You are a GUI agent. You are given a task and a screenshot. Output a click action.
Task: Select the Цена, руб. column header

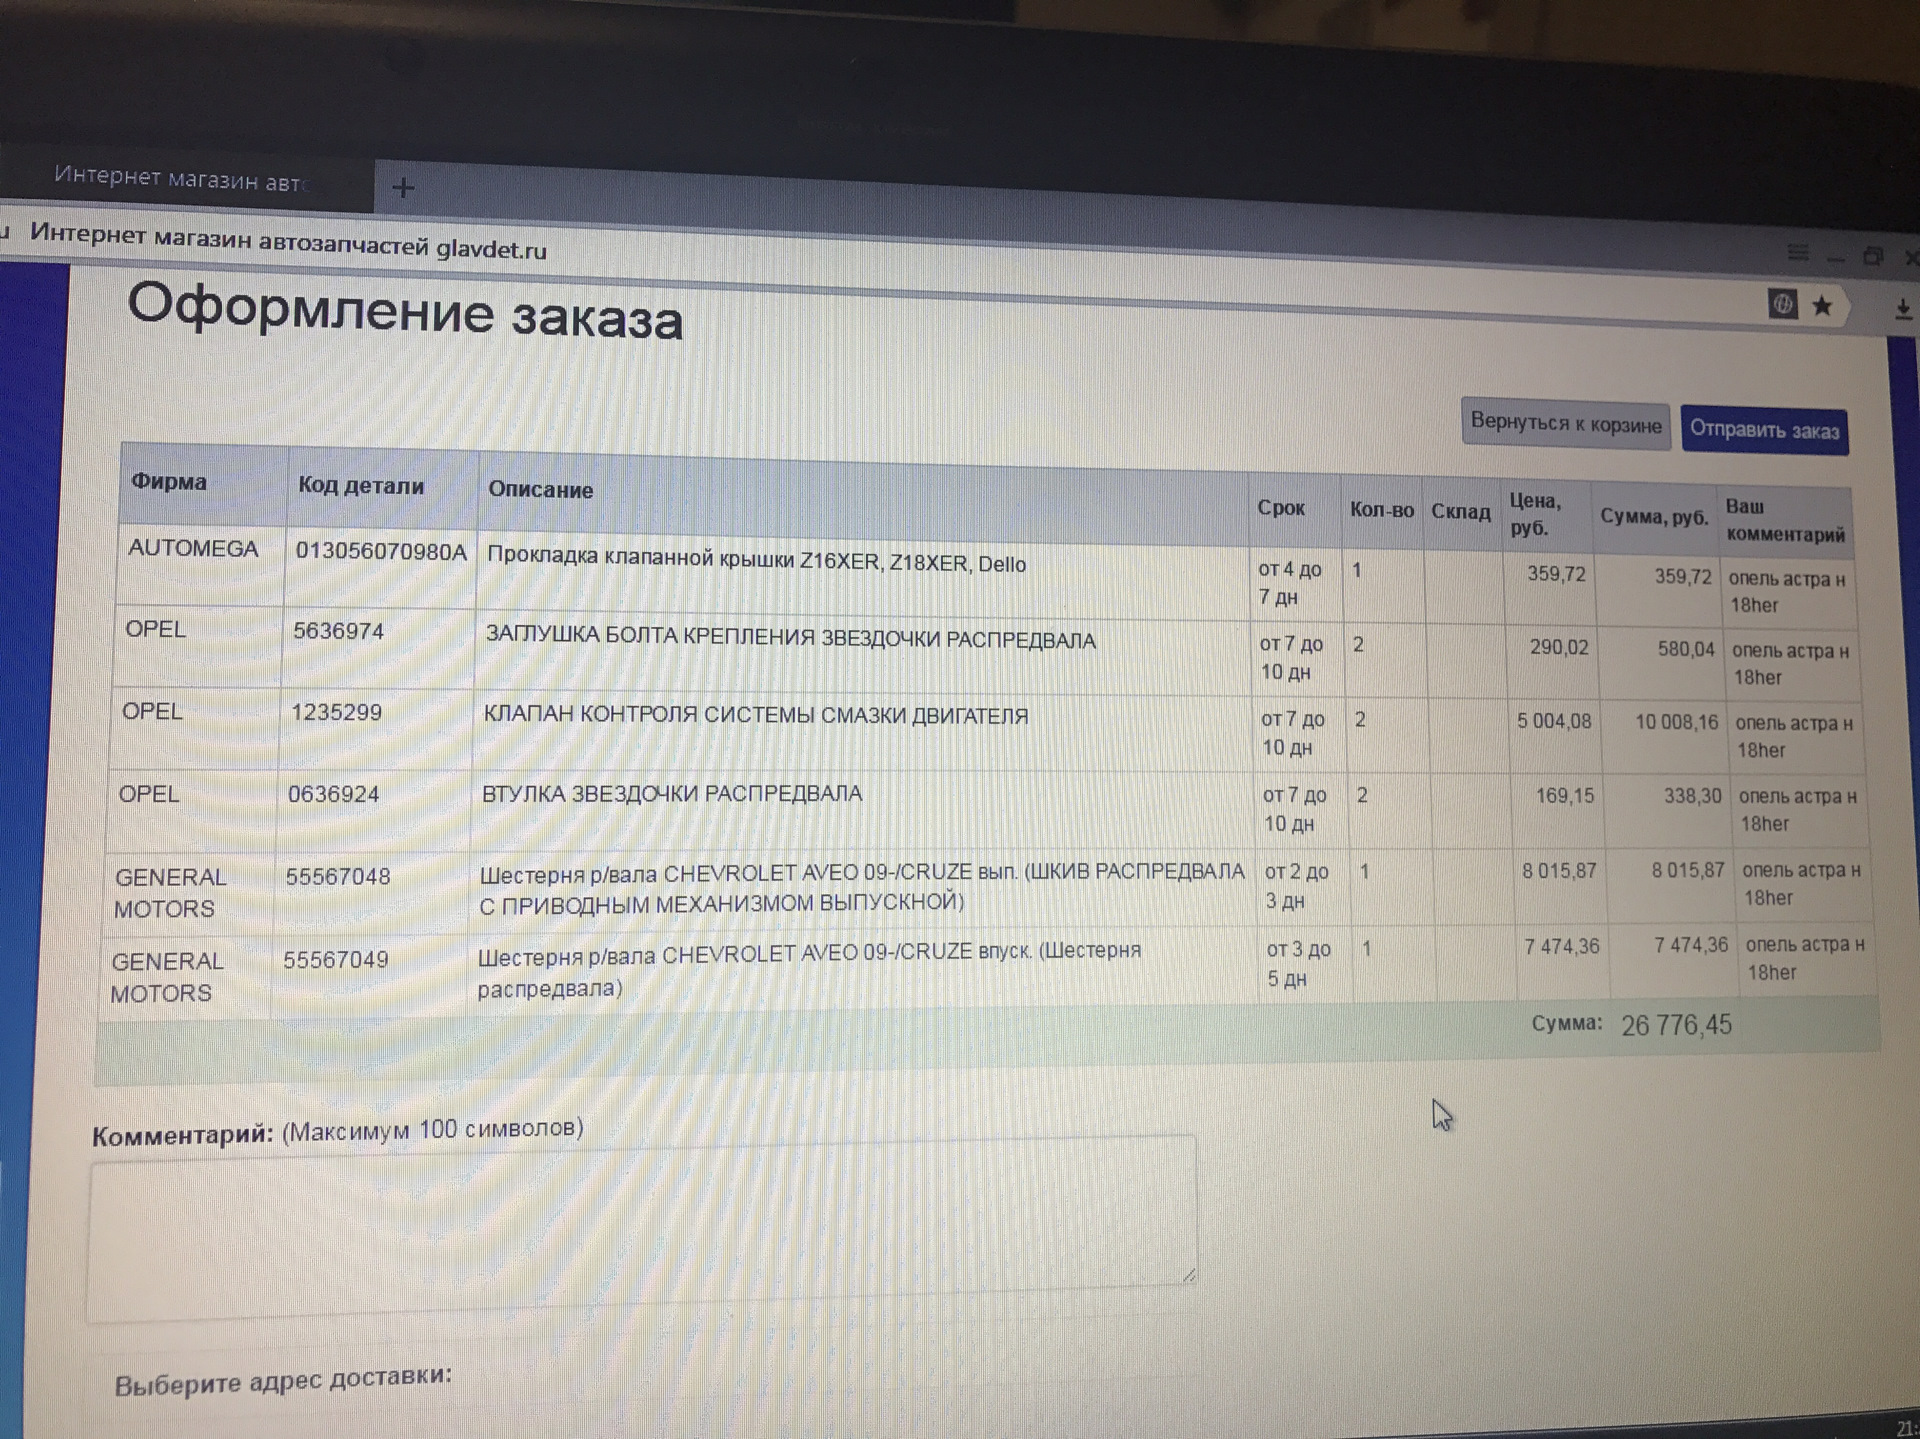[x=1535, y=514]
